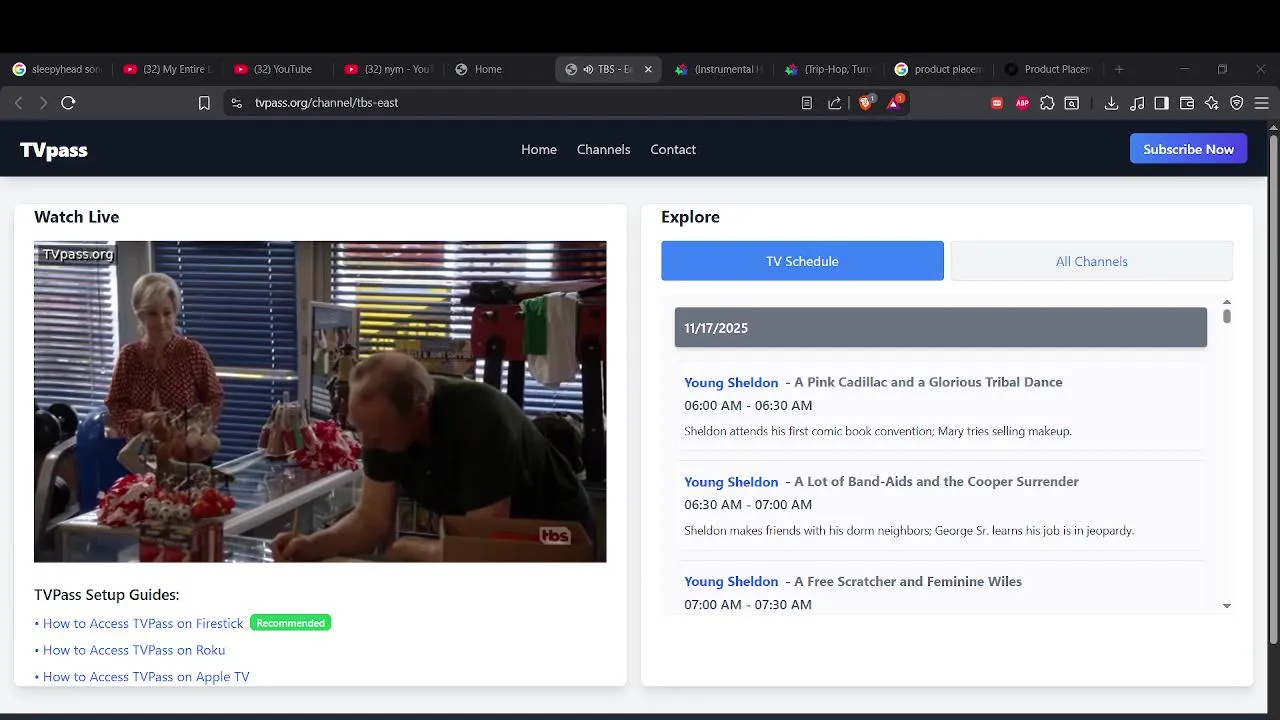Open How to Access TVPass on Roku

tap(134, 650)
